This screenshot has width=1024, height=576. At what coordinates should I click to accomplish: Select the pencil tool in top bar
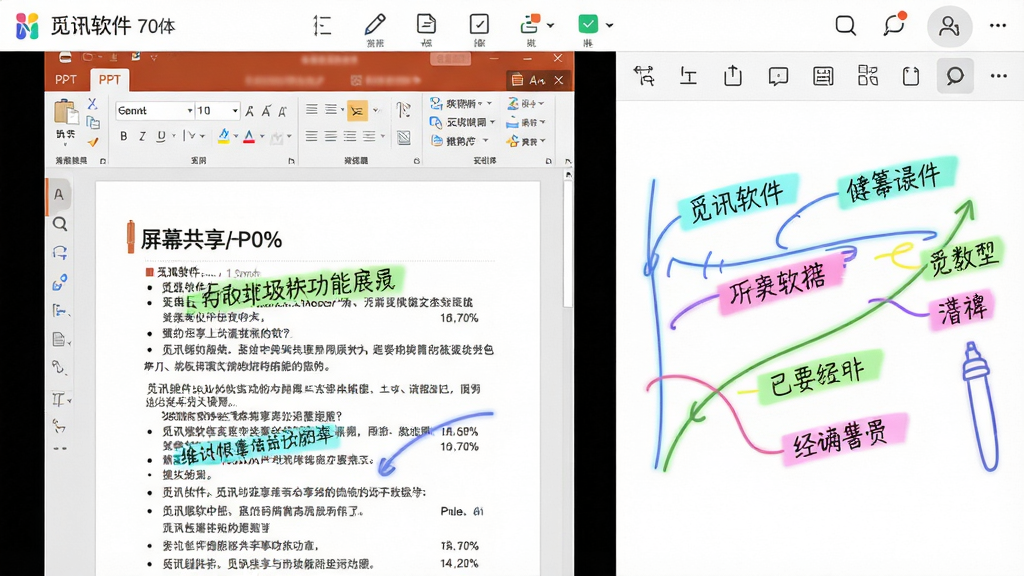pos(375,25)
